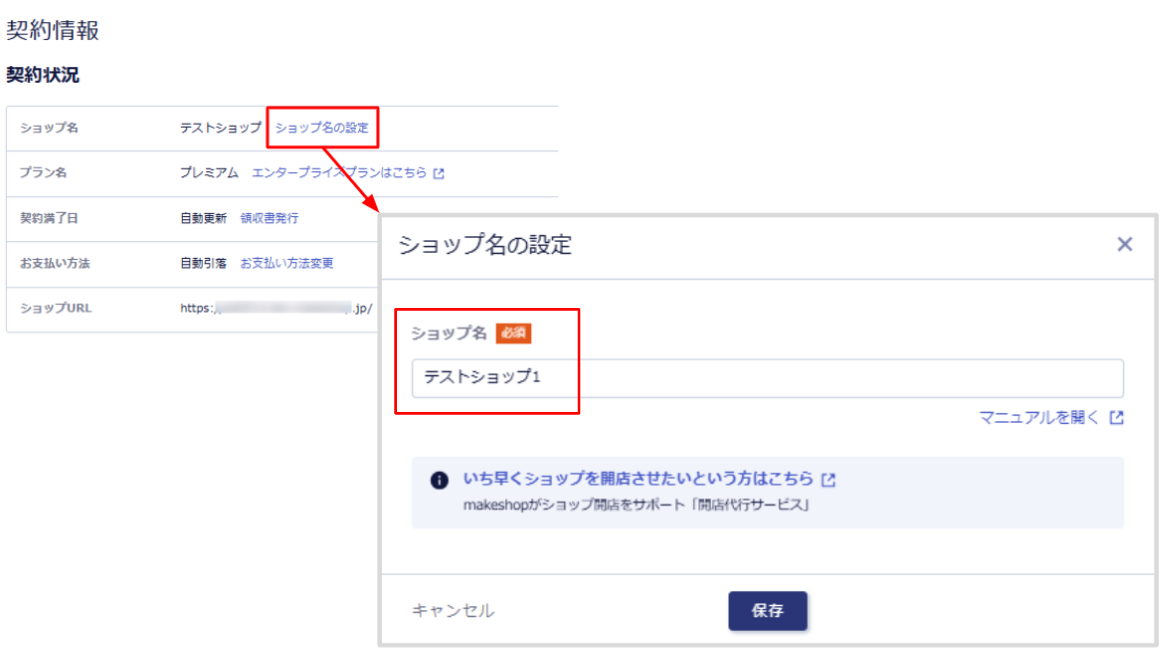Image resolution: width=1171 pixels, height=656 pixels.
Task: Click the blurred ショップURL address
Action: (280, 310)
